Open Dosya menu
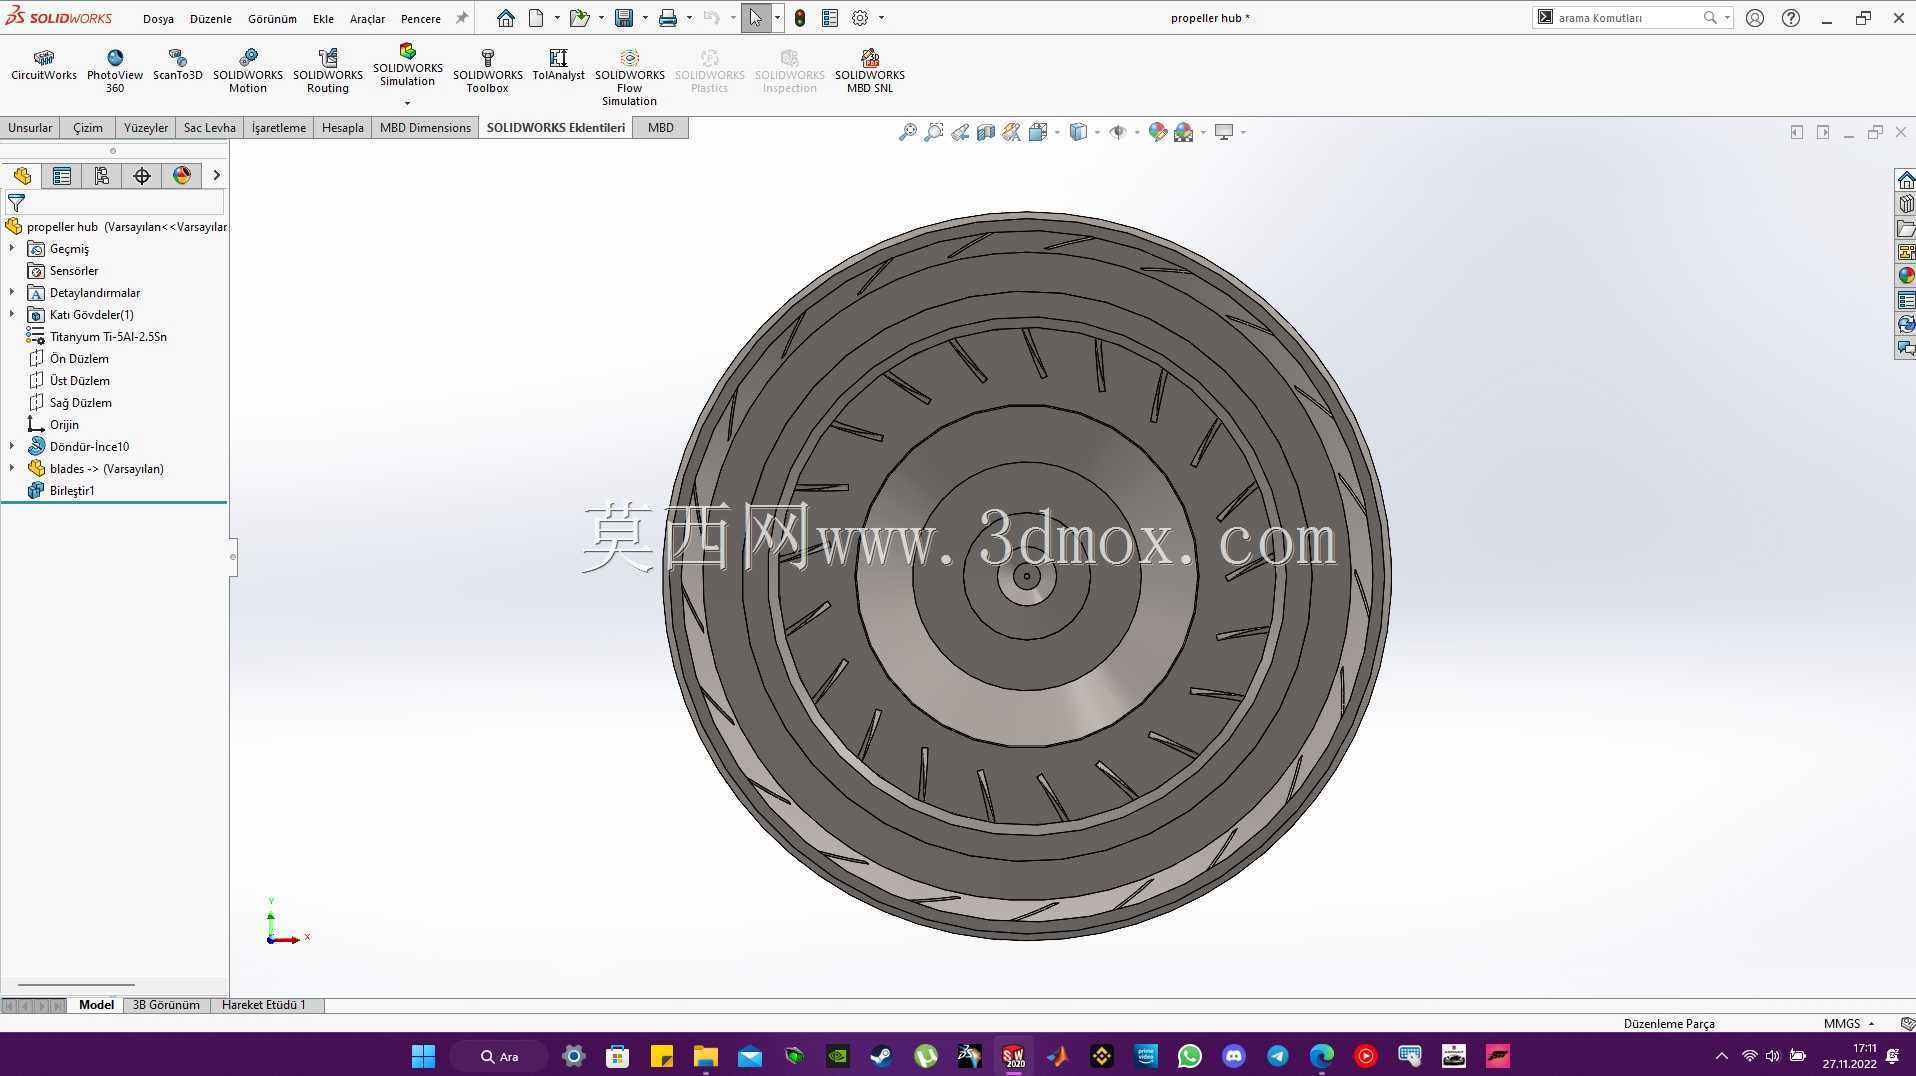The width and height of the screenshot is (1916, 1076). [x=158, y=18]
